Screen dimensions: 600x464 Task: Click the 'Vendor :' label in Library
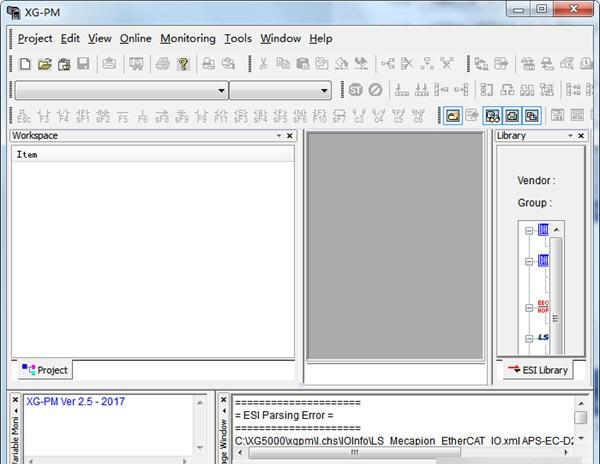[x=536, y=181]
